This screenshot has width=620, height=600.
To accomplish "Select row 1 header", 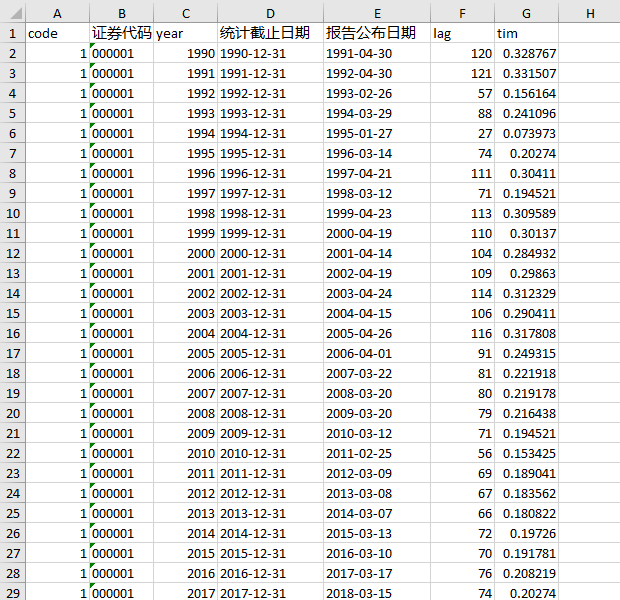I will coord(13,33).
